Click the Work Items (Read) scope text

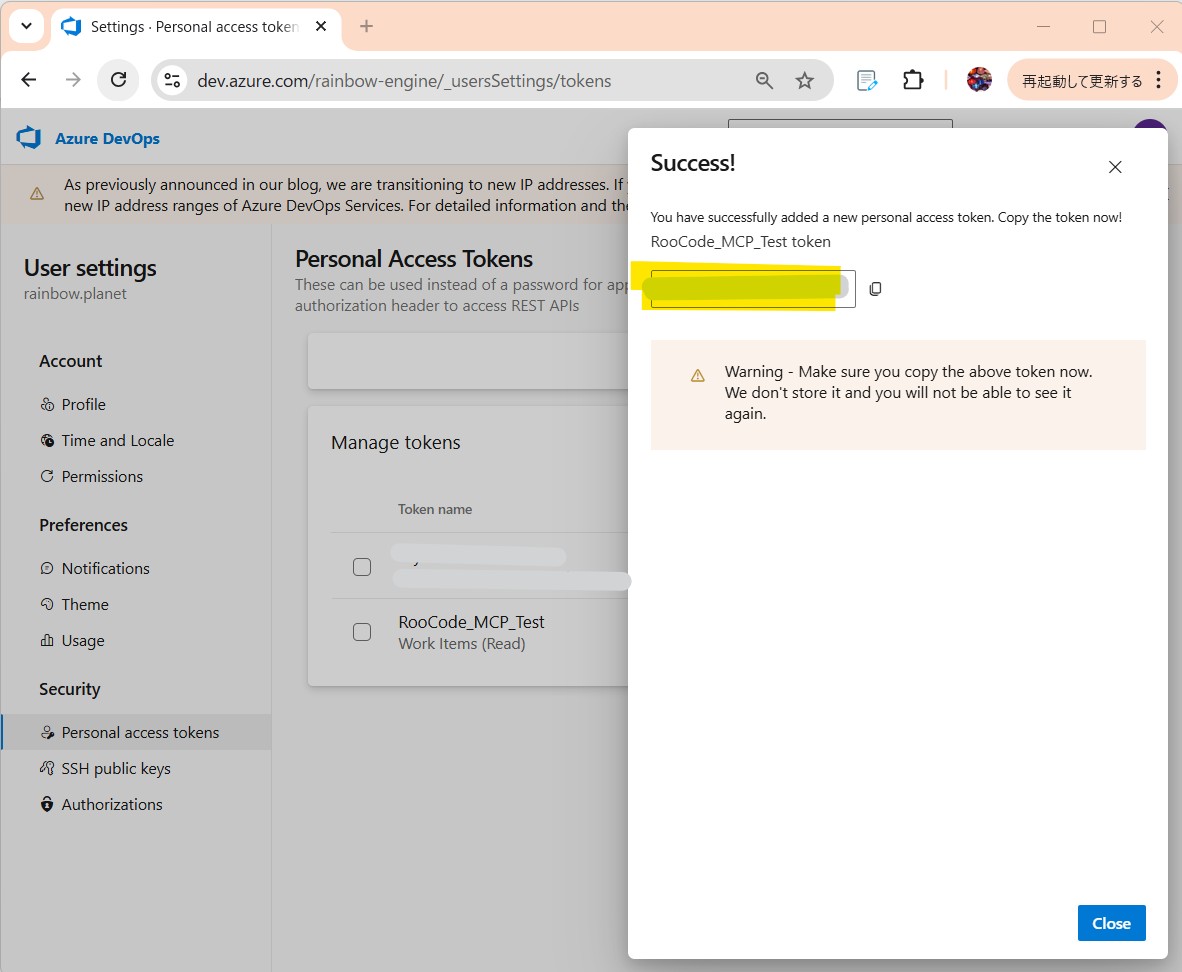461,644
